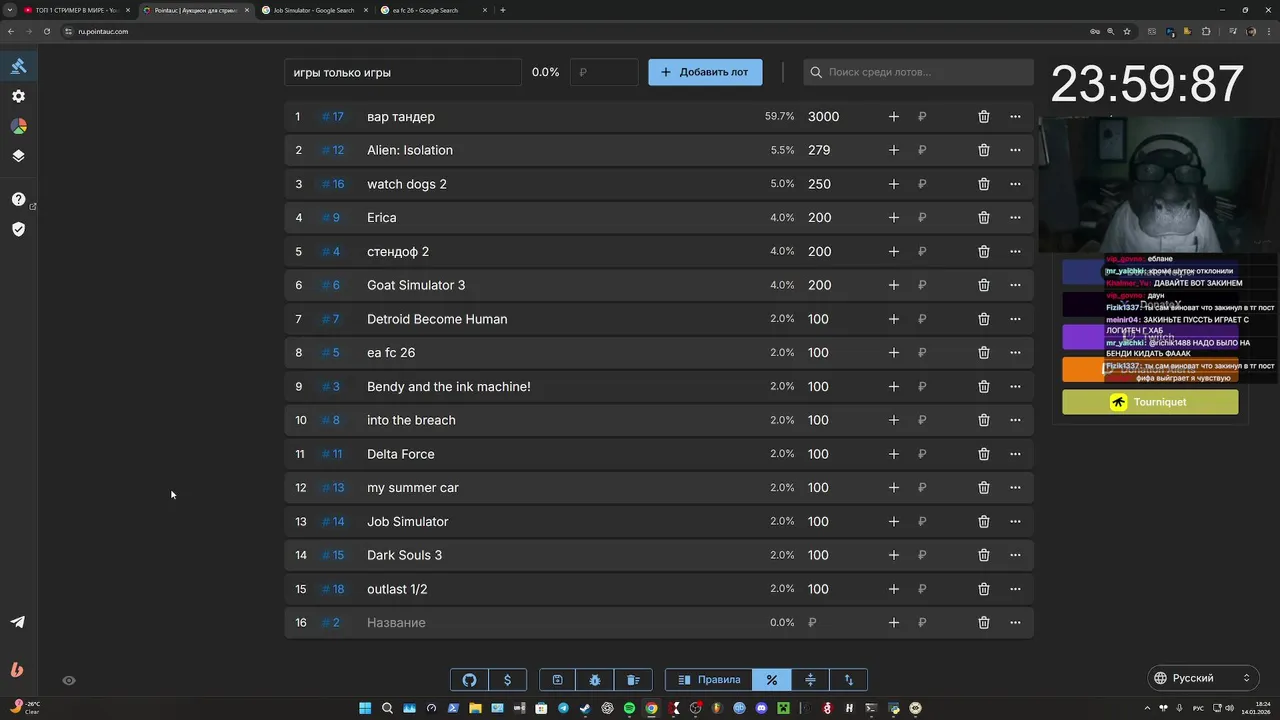Viewport: 1280px width, 720px height.
Task: Click the Tourniquet button in right panel
Action: (1150, 402)
